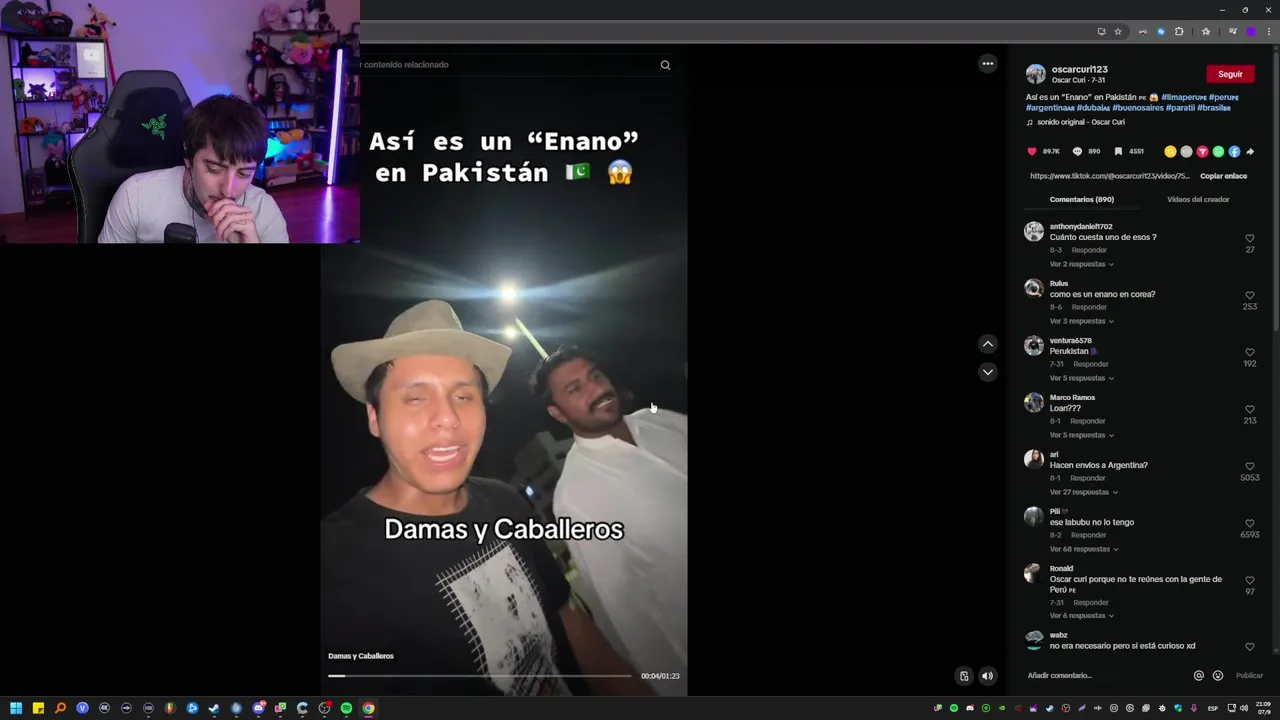The width and height of the screenshot is (1280, 720).
Task: Like Pili's labubu comment
Action: pyautogui.click(x=1250, y=524)
